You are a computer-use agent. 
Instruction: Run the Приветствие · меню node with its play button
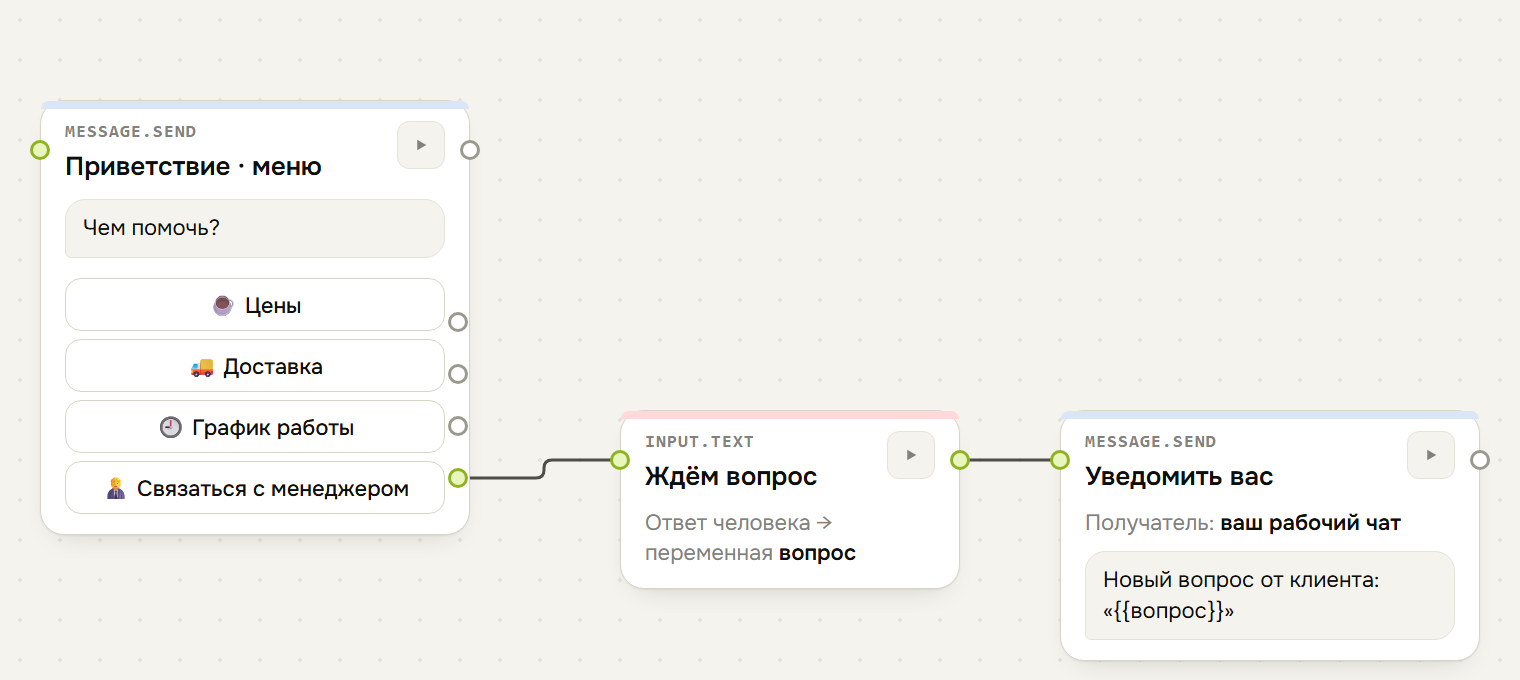421,145
